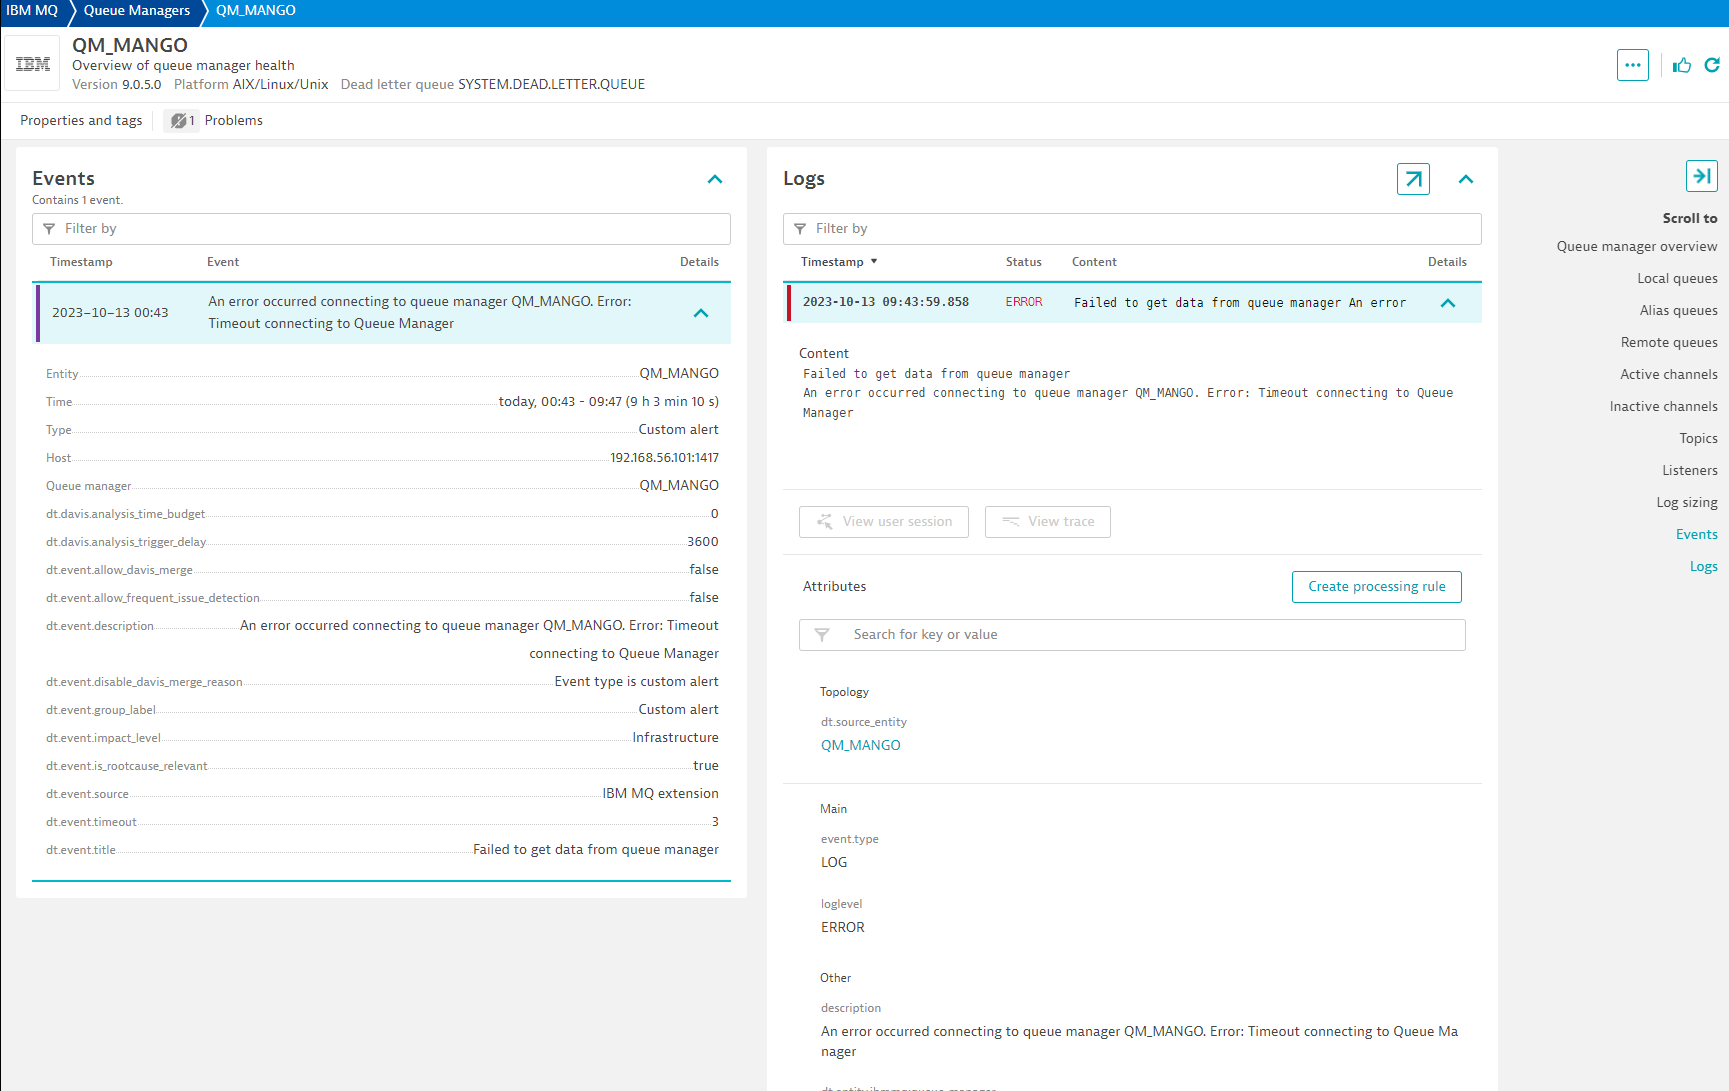1729x1091 pixels.
Task: Click the refresh icon in header
Action: pyautogui.click(x=1712, y=65)
